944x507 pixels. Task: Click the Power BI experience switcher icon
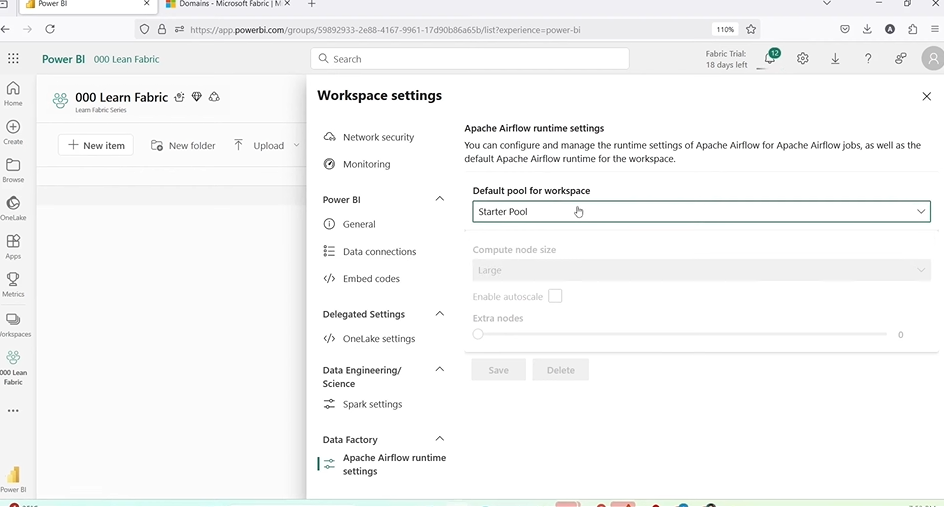pyautogui.click(x=13, y=478)
